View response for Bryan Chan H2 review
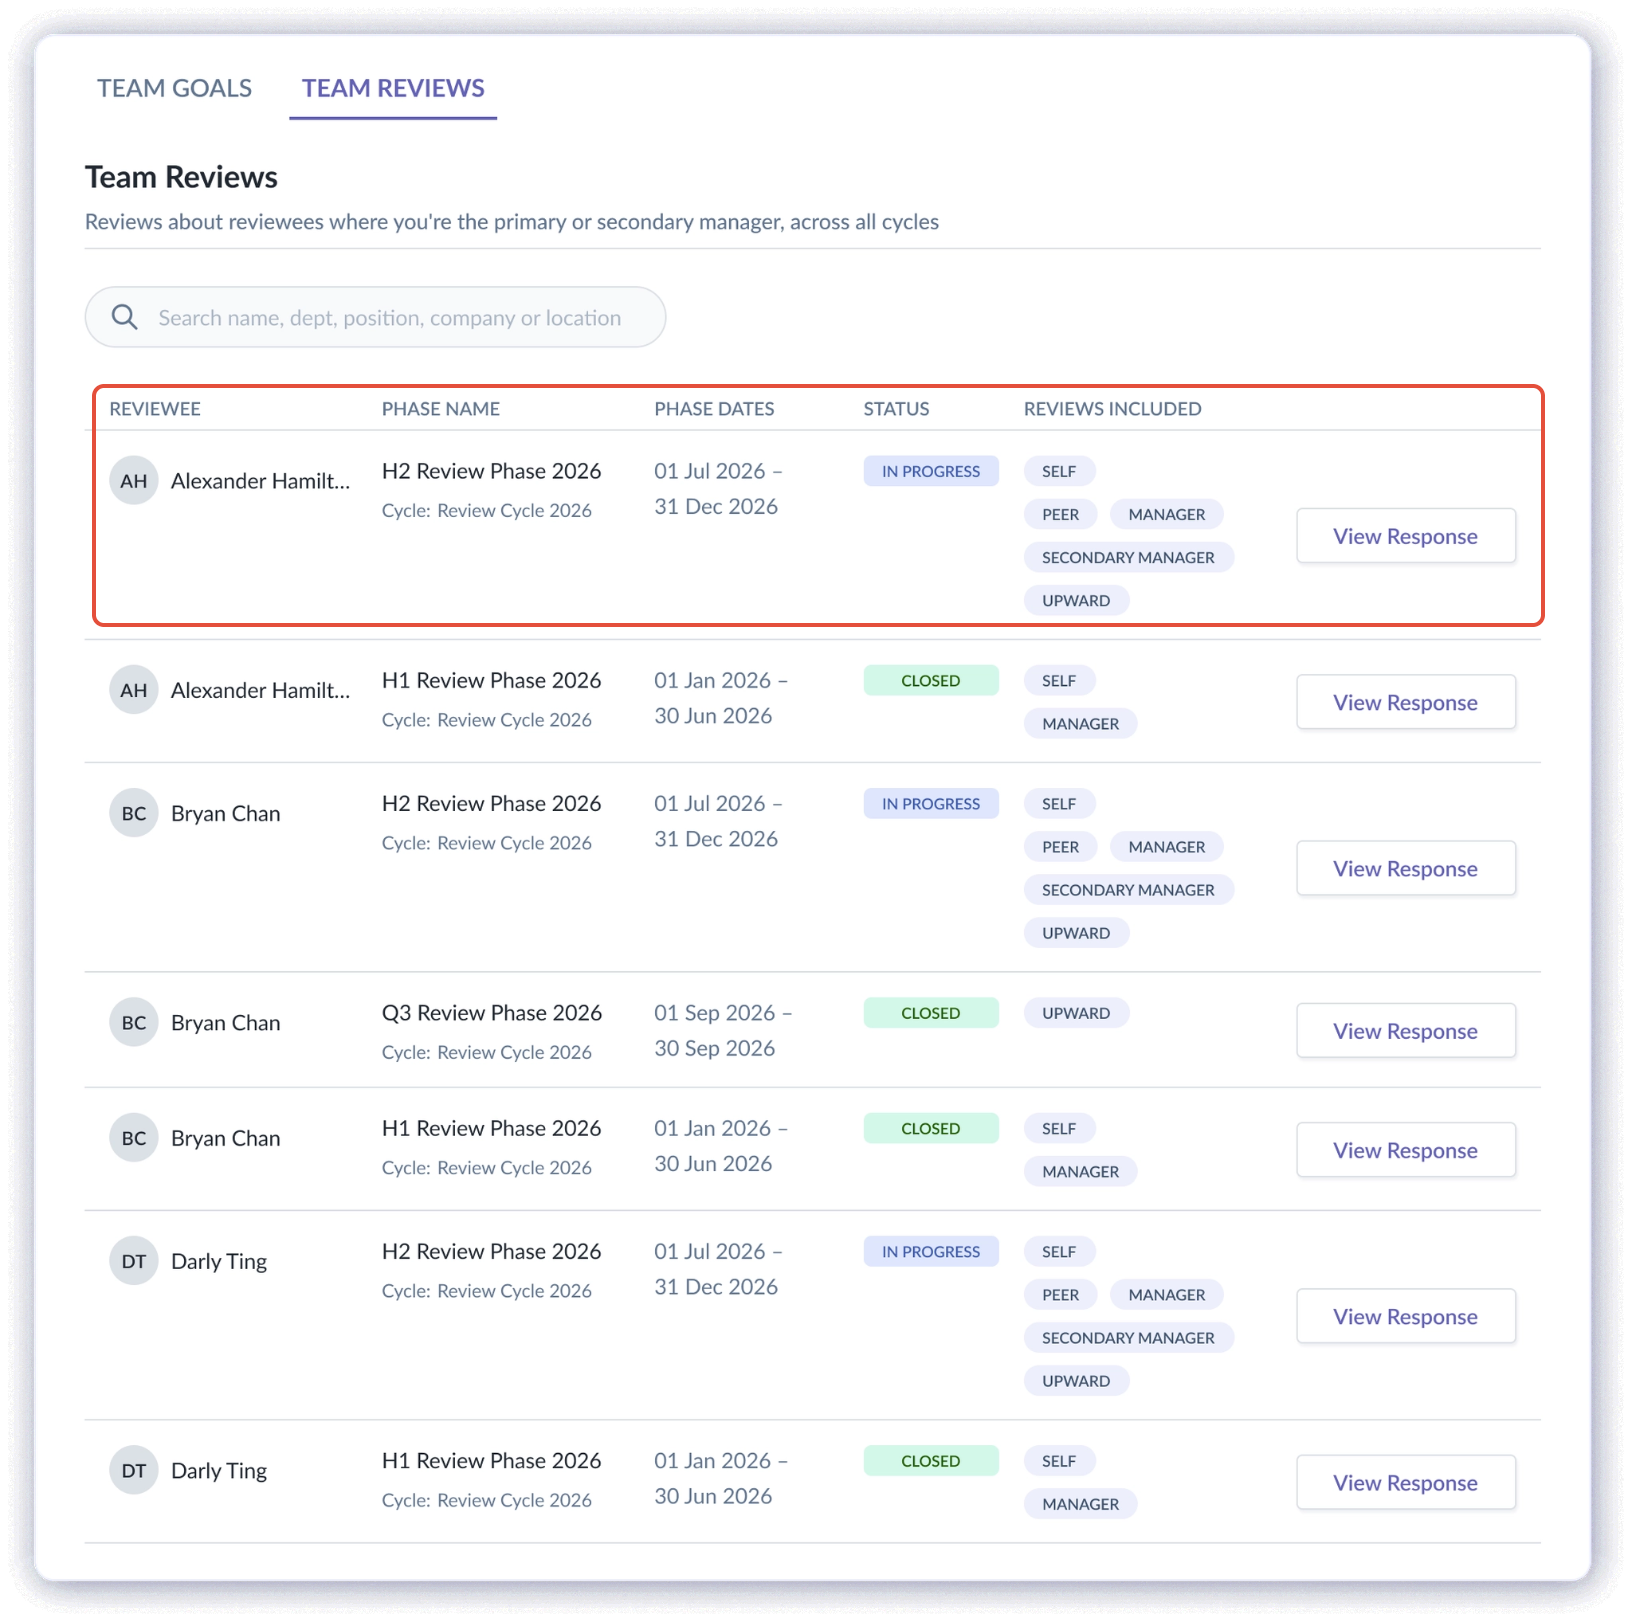The height and width of the screenshot is (1622, 1632). point(1405,868)
